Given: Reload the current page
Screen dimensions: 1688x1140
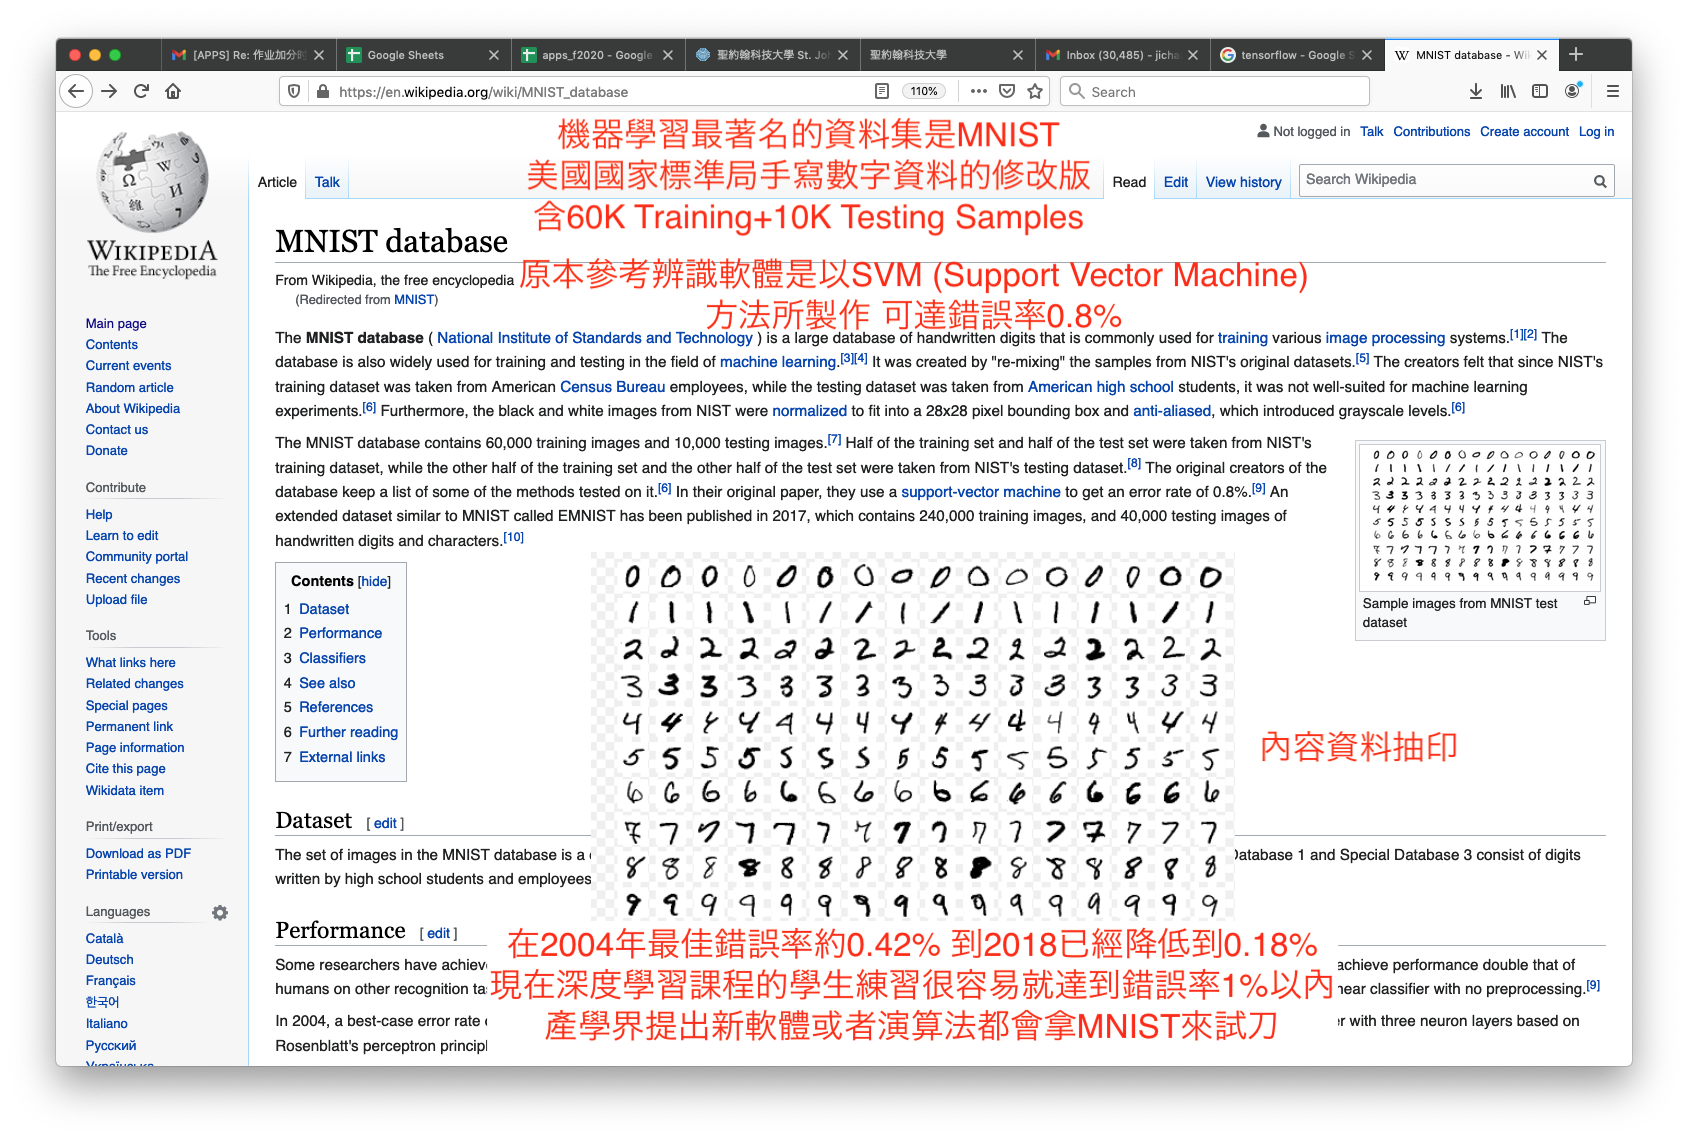Looking at the screenshot, I should (141, 91).
